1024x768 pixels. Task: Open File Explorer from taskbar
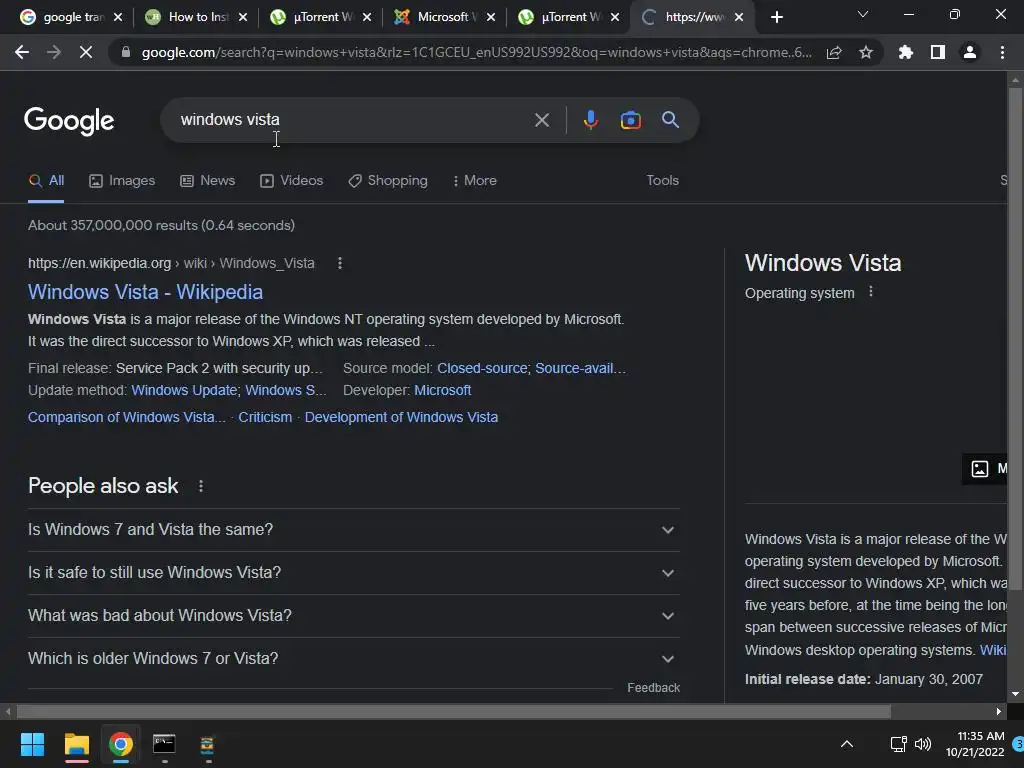76,744
